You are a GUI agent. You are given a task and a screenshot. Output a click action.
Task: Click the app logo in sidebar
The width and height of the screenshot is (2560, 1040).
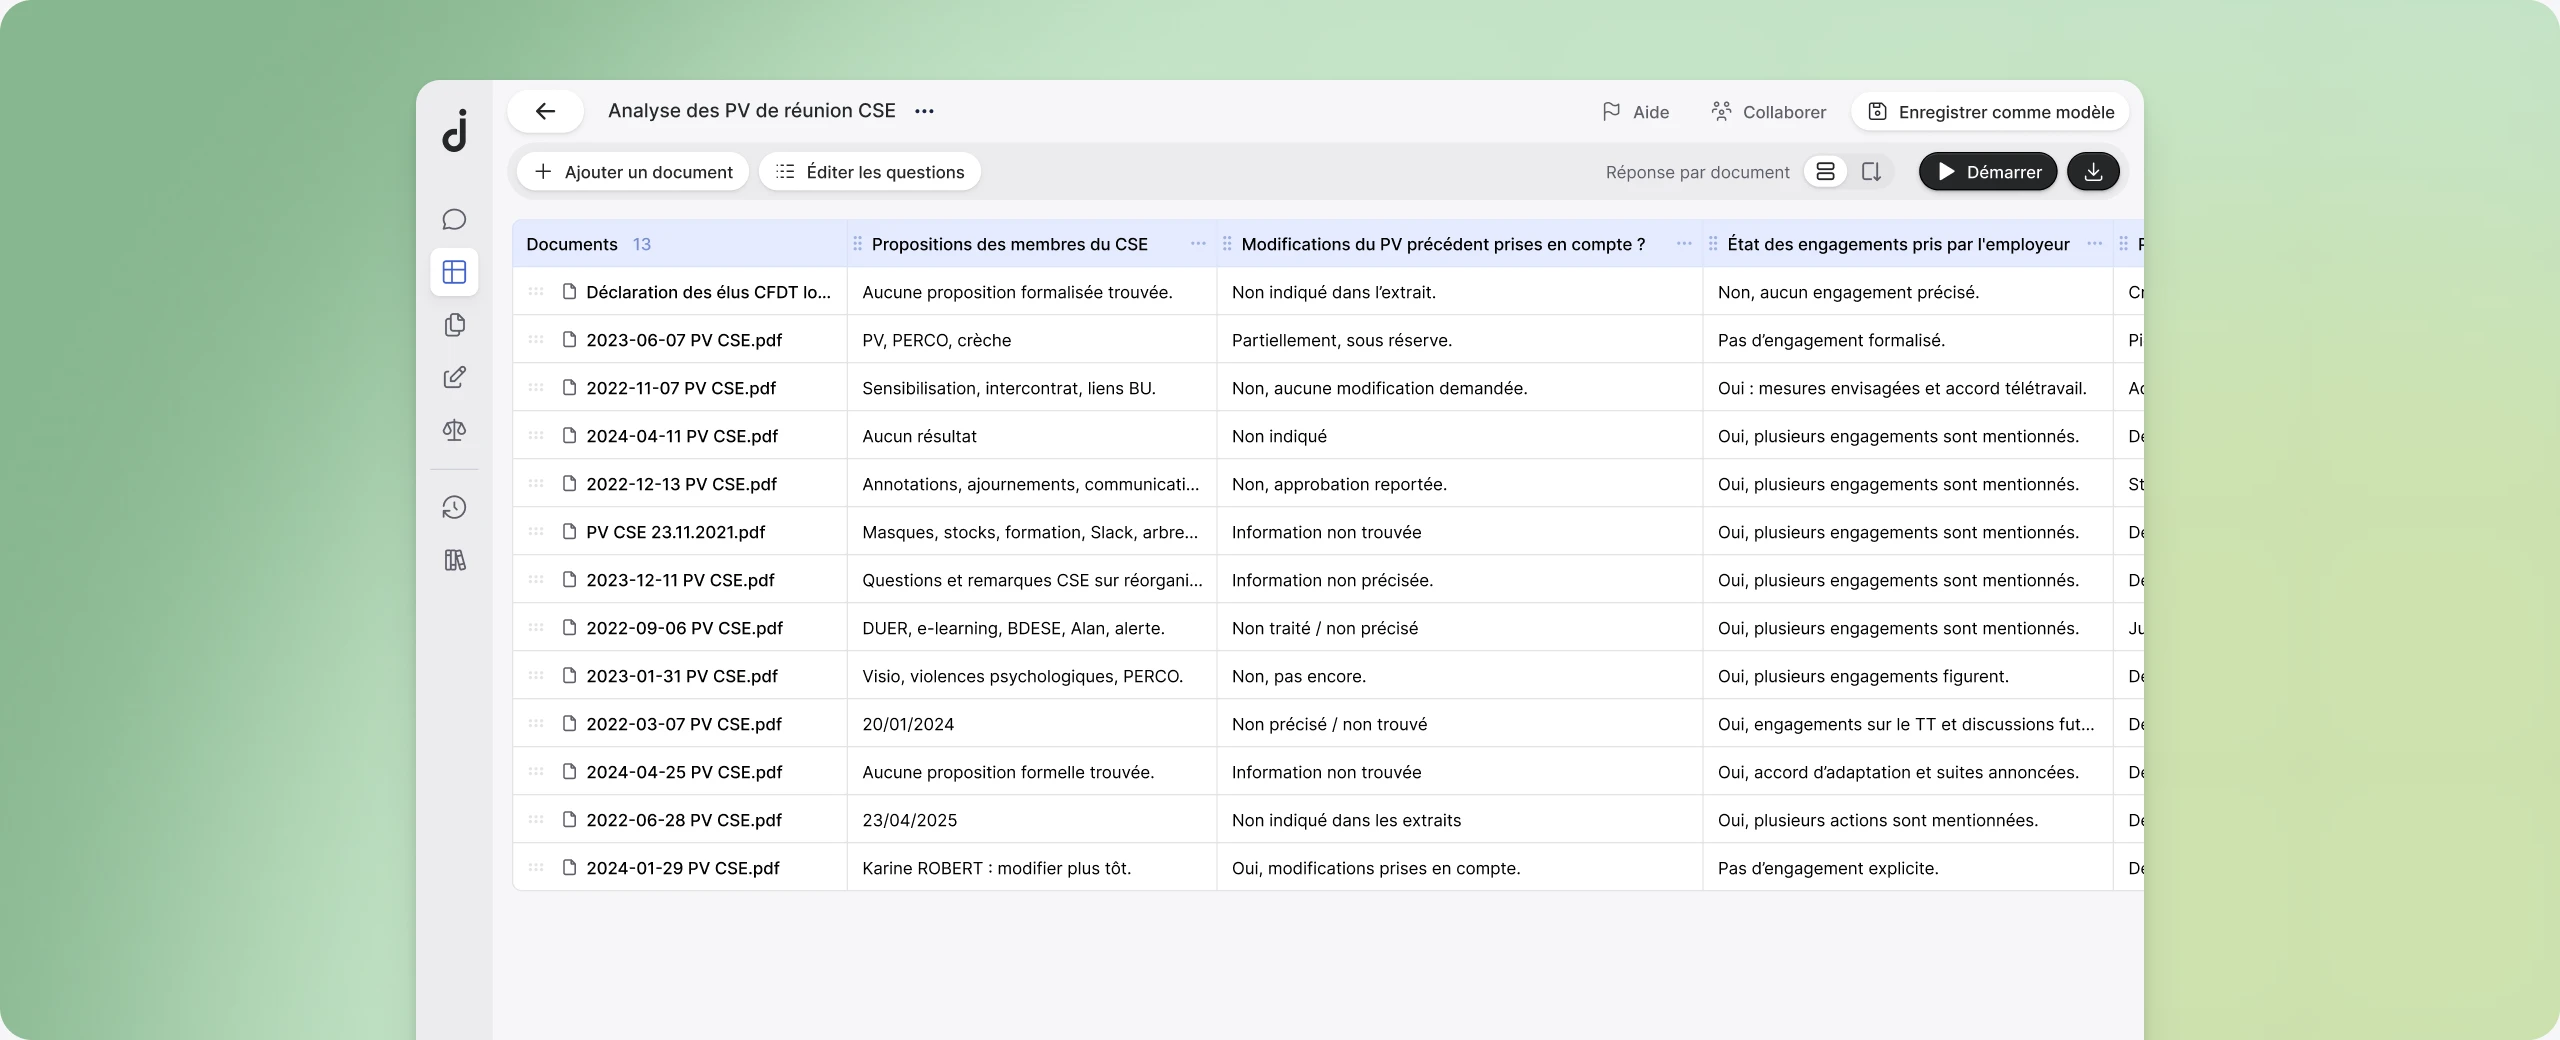click(x=455, y=131)
